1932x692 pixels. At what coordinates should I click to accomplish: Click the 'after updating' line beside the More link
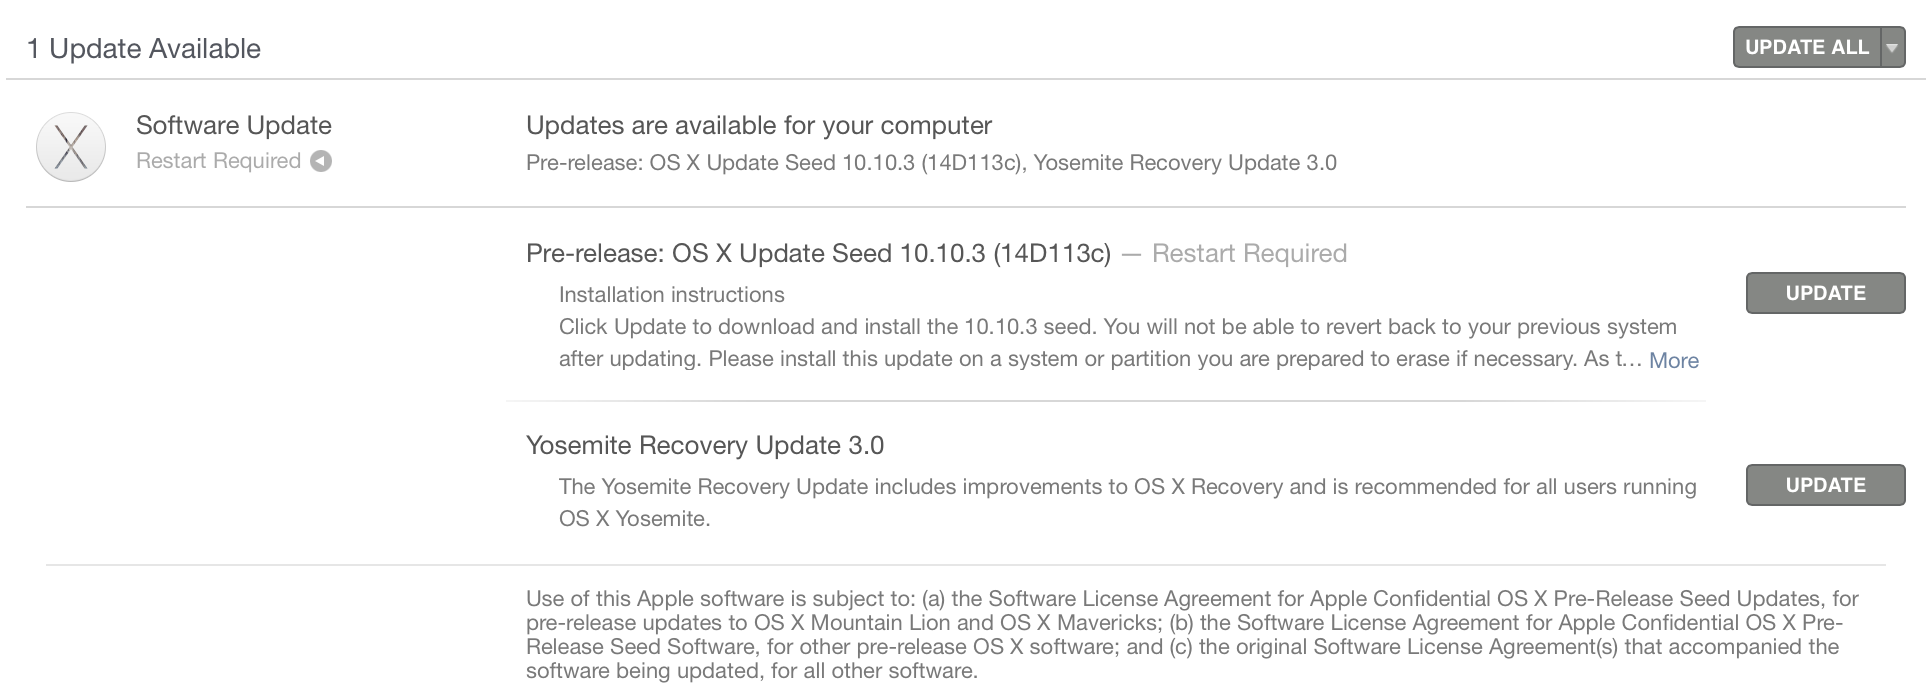point(1100,359)
